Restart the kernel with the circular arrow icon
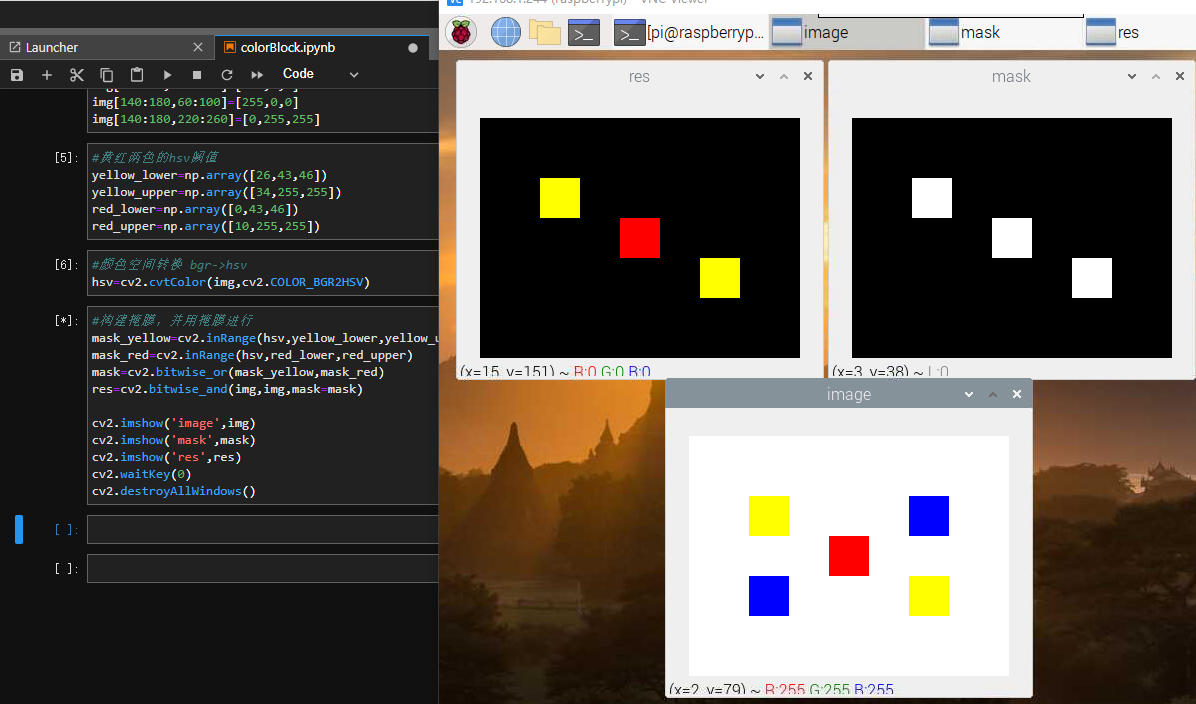Screen dimensions: 1196x704 227,75
